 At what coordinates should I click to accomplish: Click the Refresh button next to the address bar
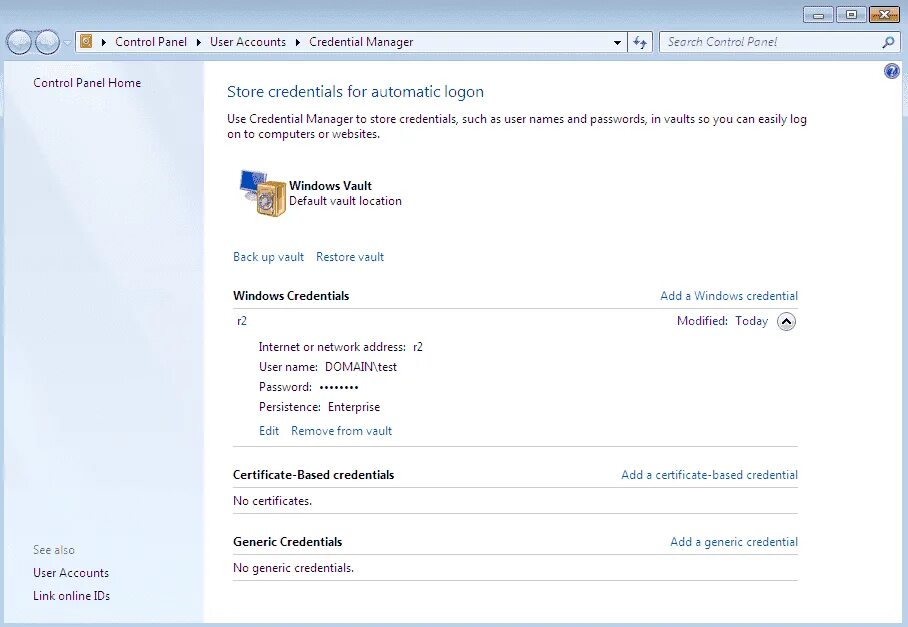click(x=640, y=42)
